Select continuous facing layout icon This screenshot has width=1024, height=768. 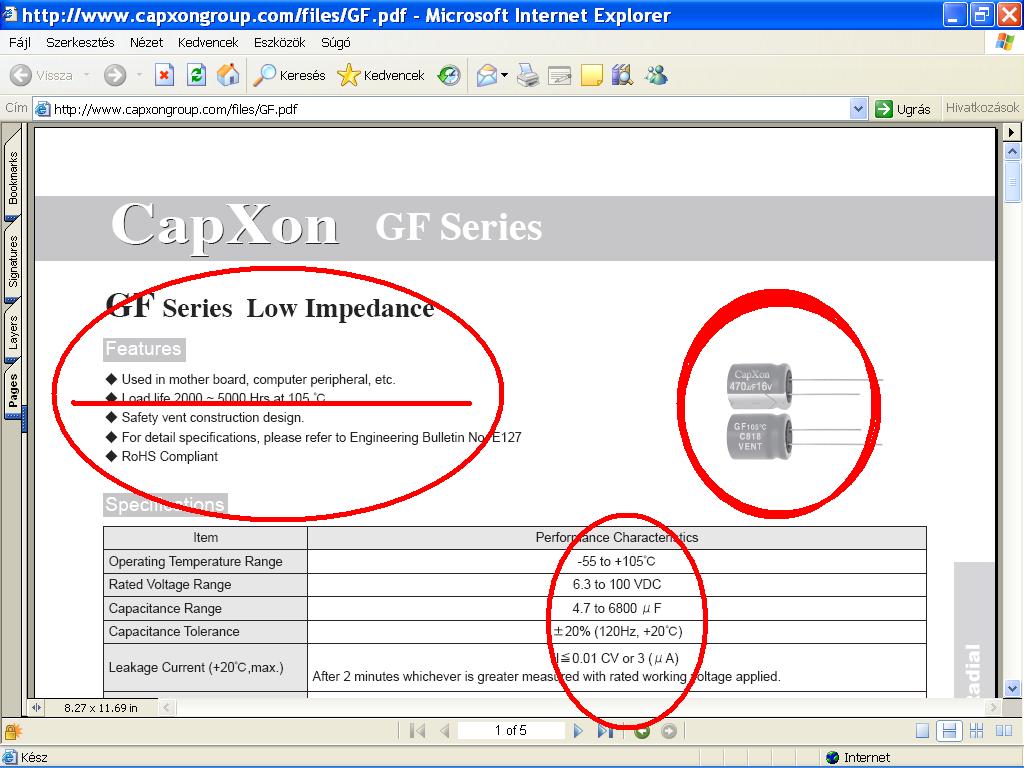[976, 731]
